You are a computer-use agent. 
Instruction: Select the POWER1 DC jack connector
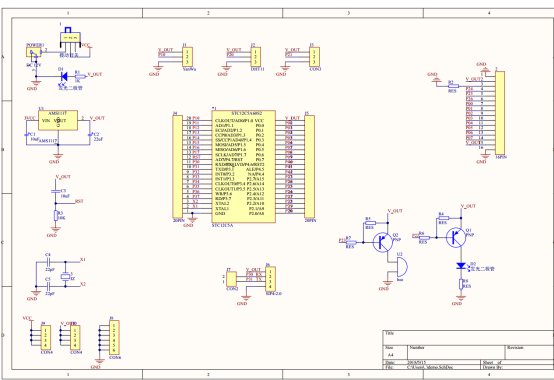[x=34, y=52]
